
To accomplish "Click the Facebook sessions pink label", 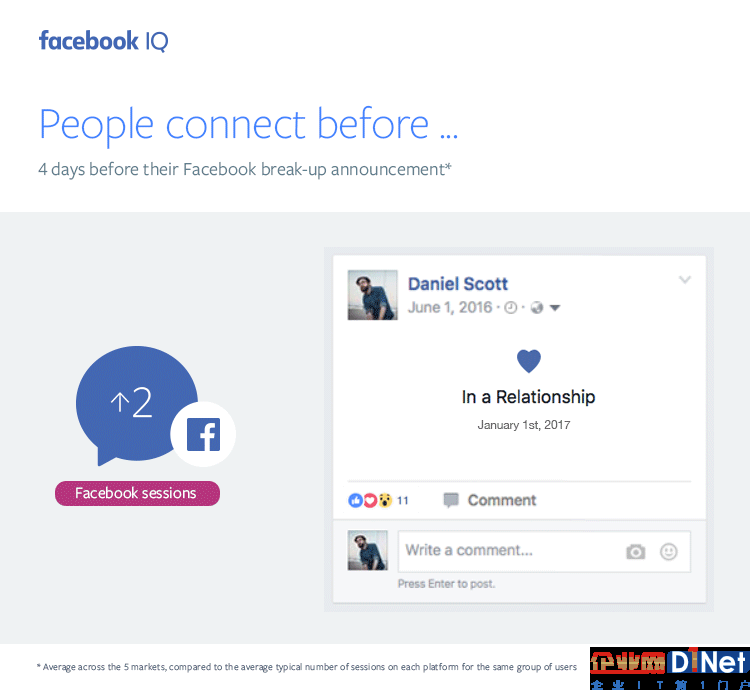I will click(137, 493).
